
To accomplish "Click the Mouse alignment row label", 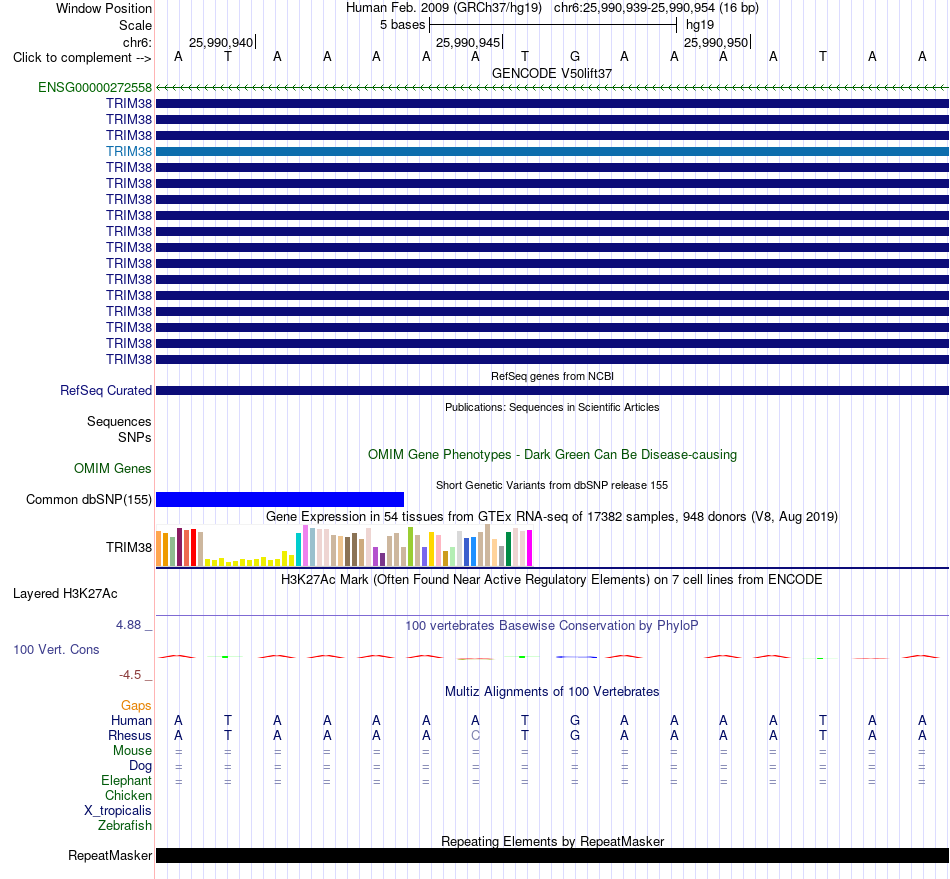I will click(132, 751).
